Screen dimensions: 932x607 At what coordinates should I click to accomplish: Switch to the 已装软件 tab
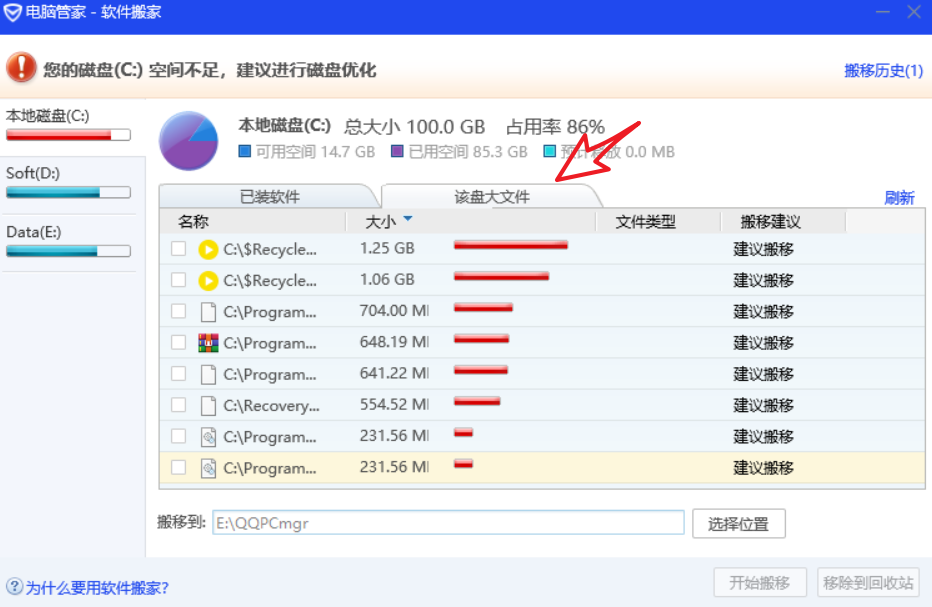(x=269, y=197)
